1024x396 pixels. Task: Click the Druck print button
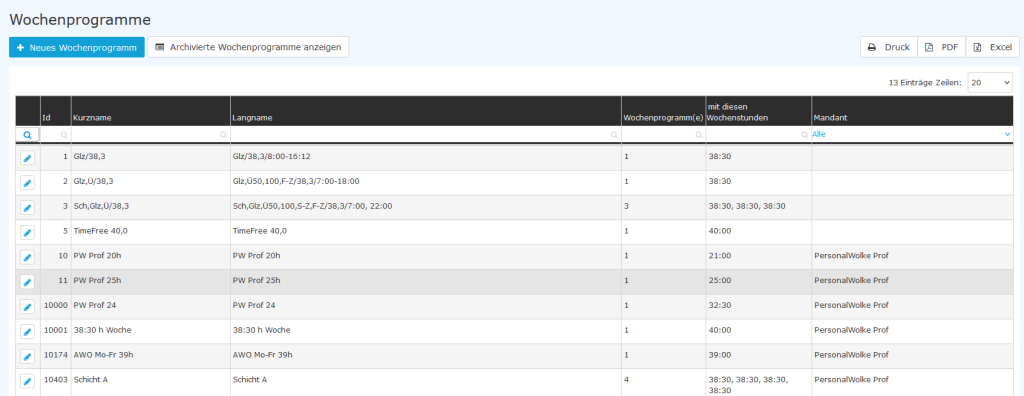888,47
